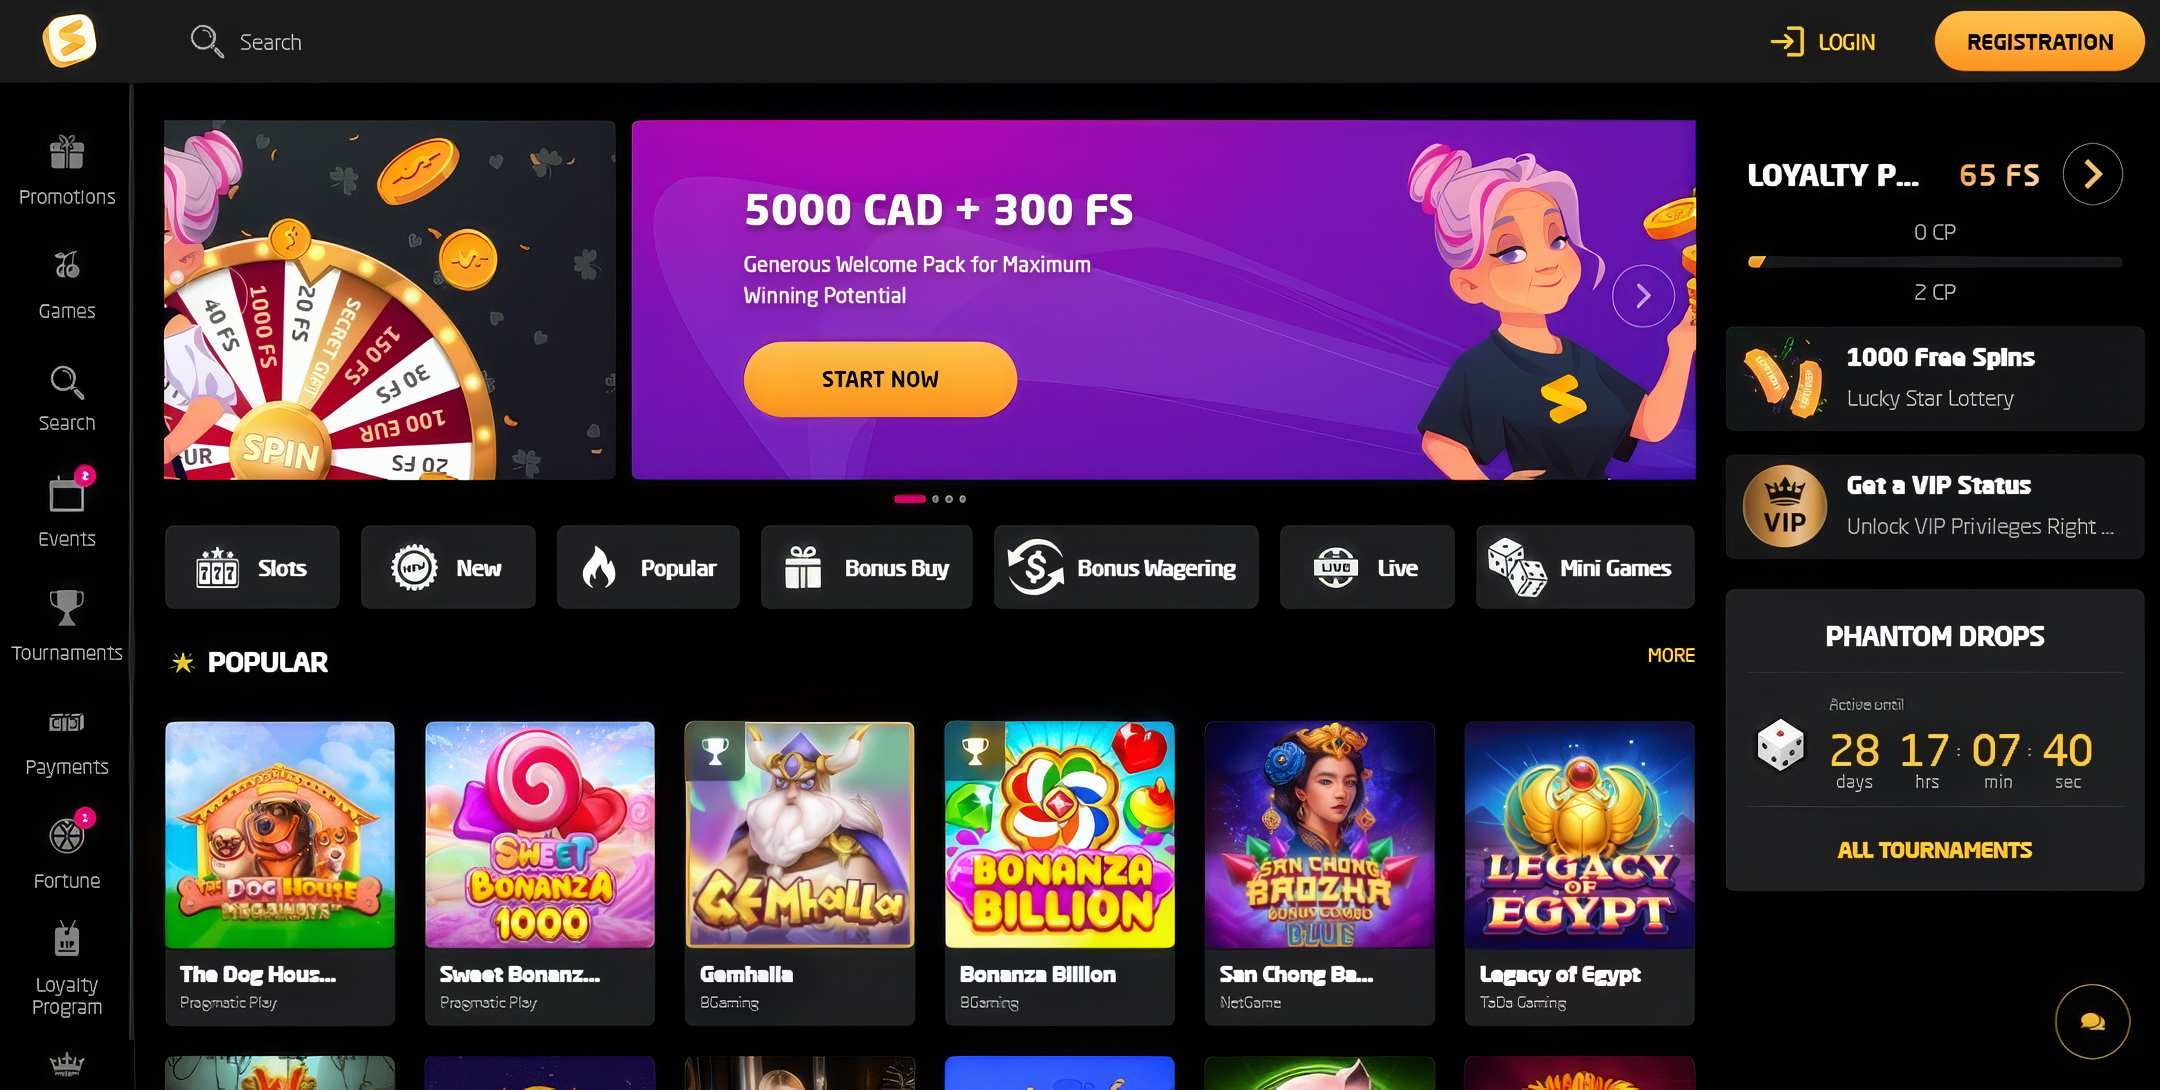This screenshot has height=1090, width=2160.
Task: Select the second banner carousel dot
Action: click(x=936, y=499)
